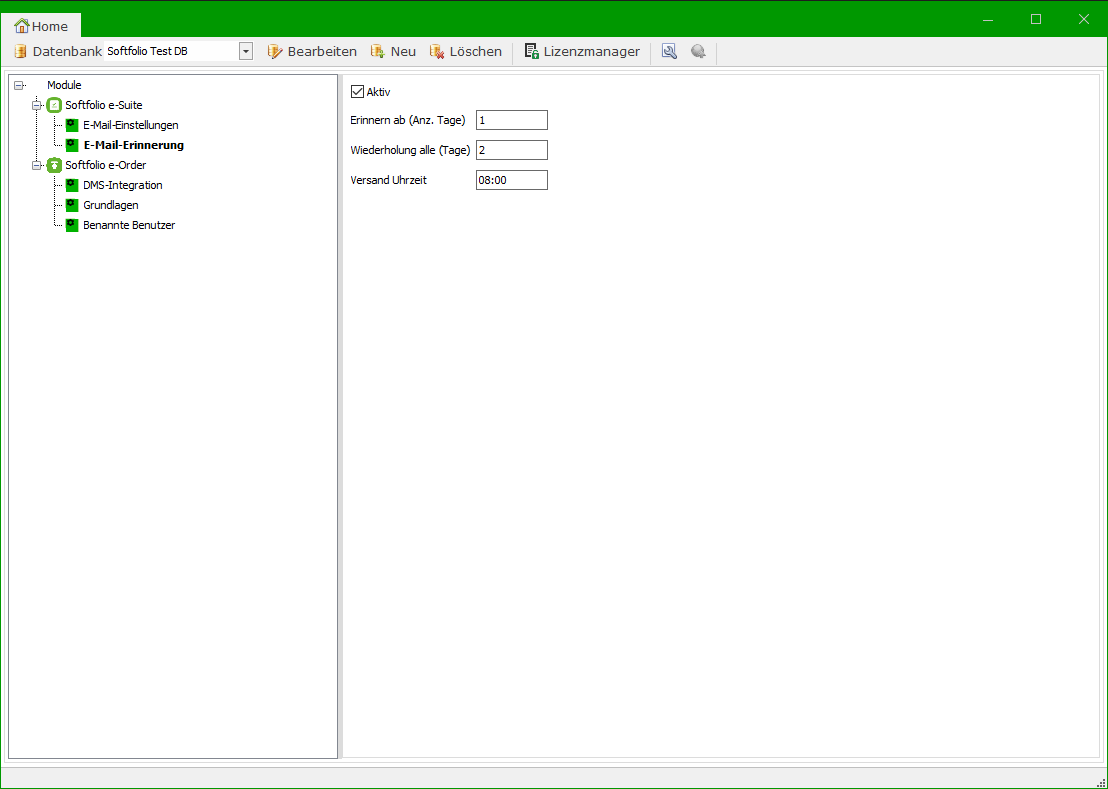1108x789 pixels.
Task: Click the Bearbeiten button
Action: [x=312, y=51]
